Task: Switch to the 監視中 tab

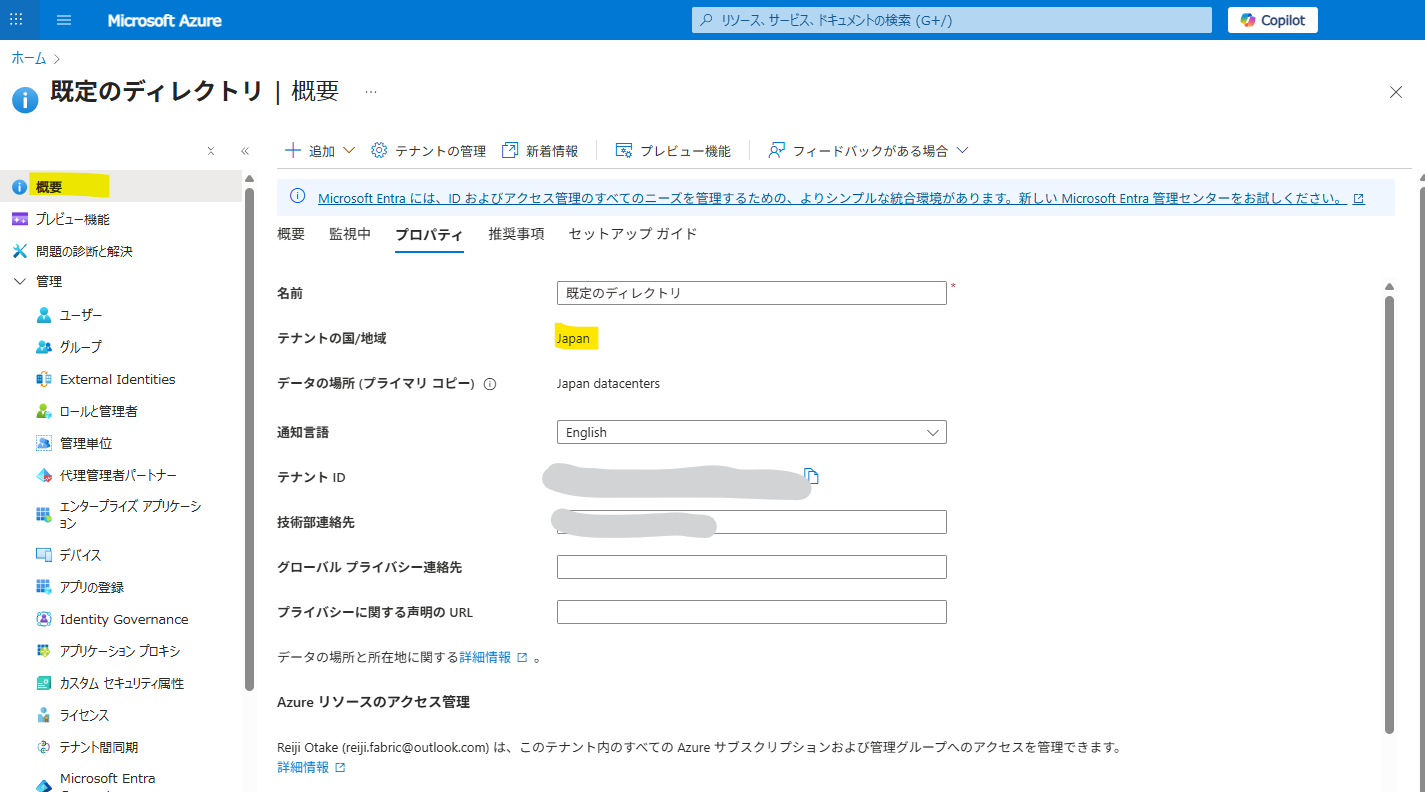Action: pyautogui.click(x=350, y=234)
